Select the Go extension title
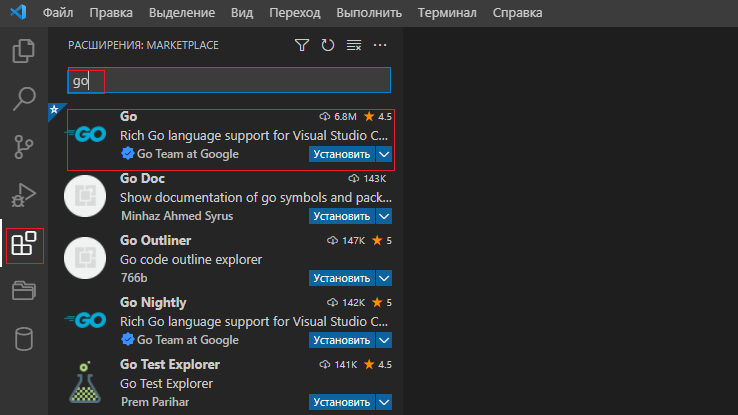 click(128, 116)
